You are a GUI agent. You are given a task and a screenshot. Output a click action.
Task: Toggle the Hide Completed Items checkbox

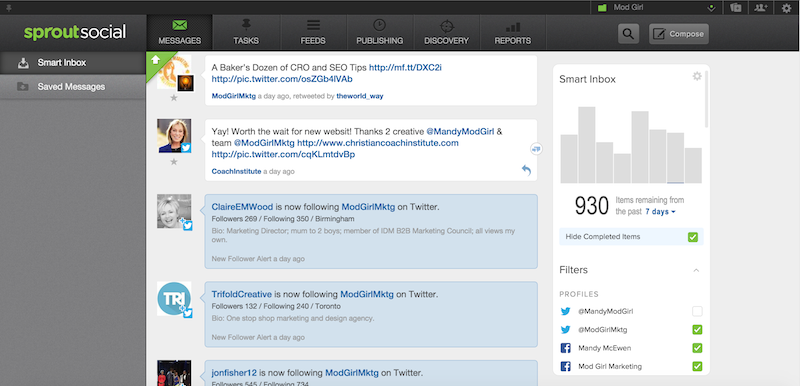click(x=692, y=237)
